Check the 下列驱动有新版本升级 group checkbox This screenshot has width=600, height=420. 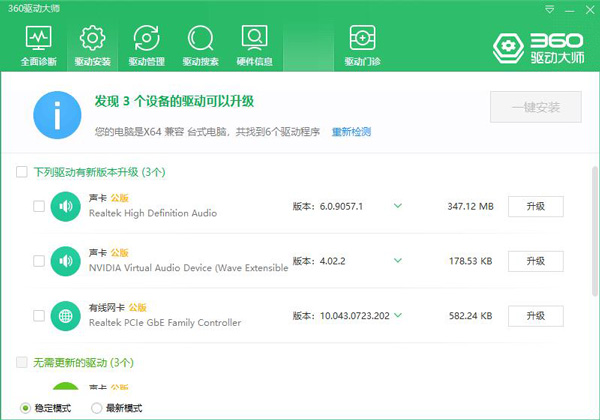(22, 172)
